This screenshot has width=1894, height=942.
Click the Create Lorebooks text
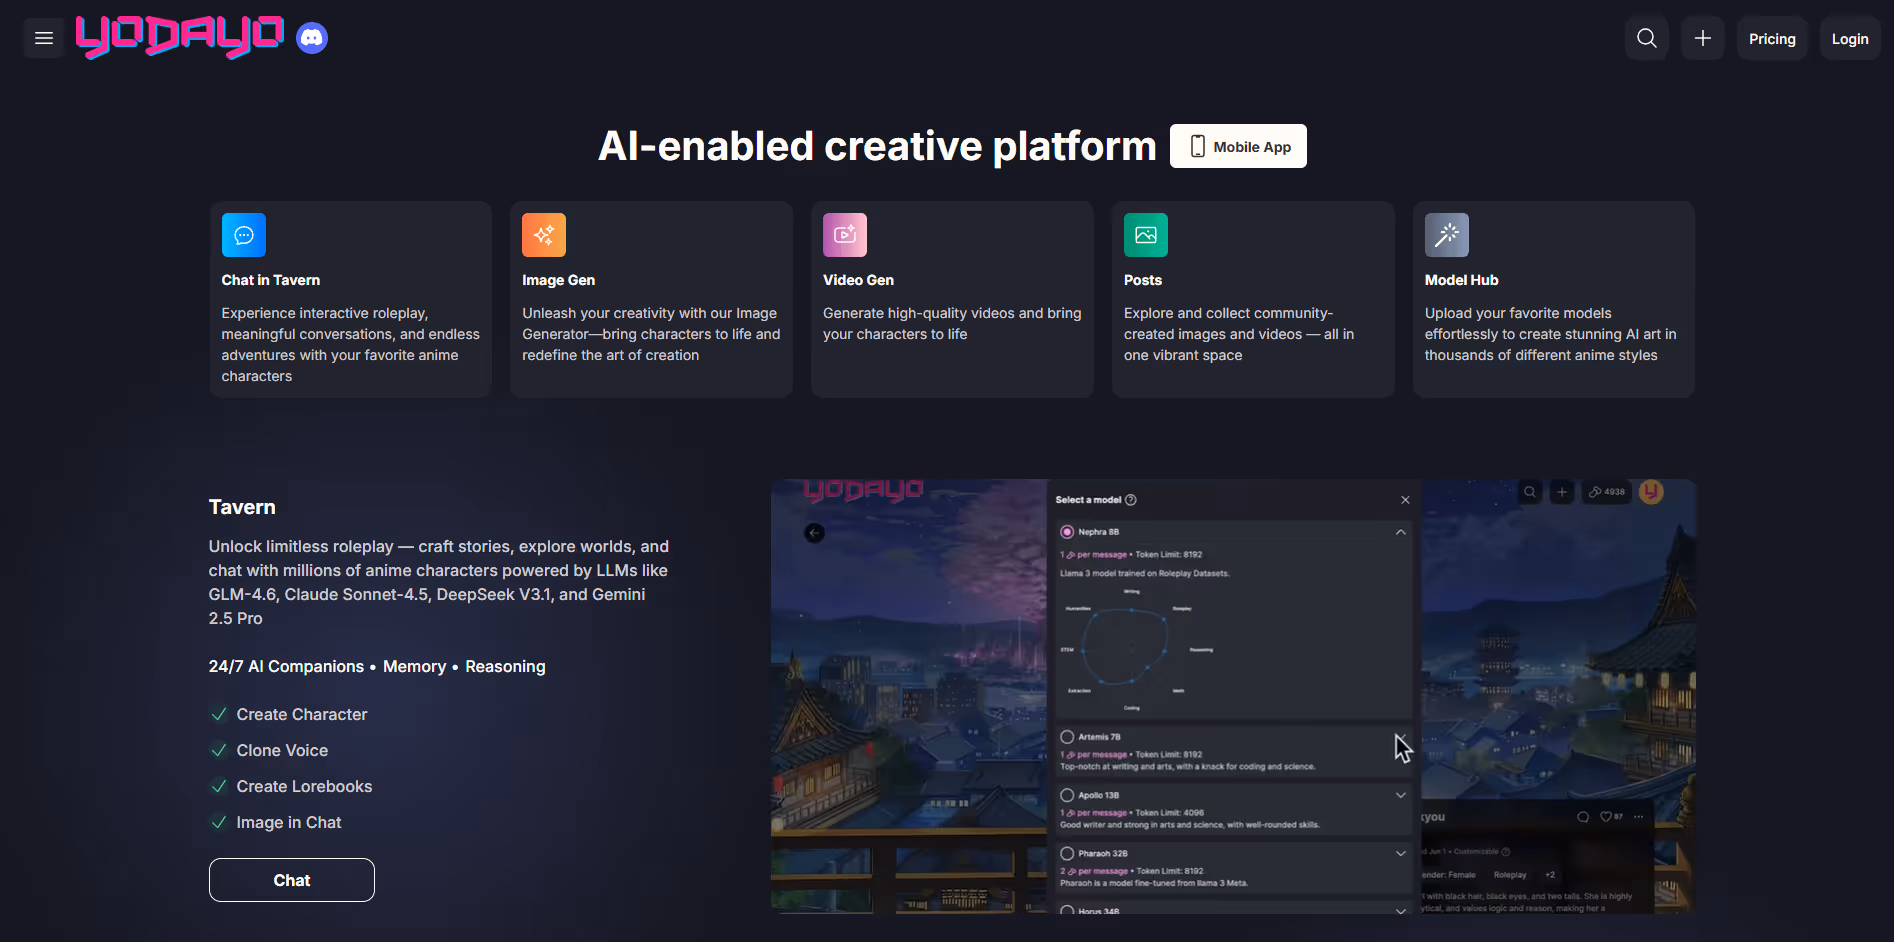(304, 786)
